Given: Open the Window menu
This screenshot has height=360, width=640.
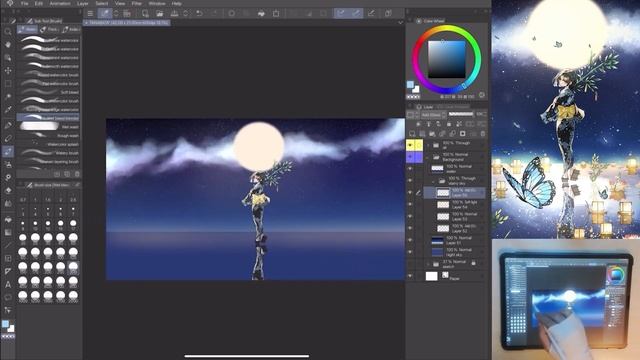Looking at the screenshot, I should [157, 3].
